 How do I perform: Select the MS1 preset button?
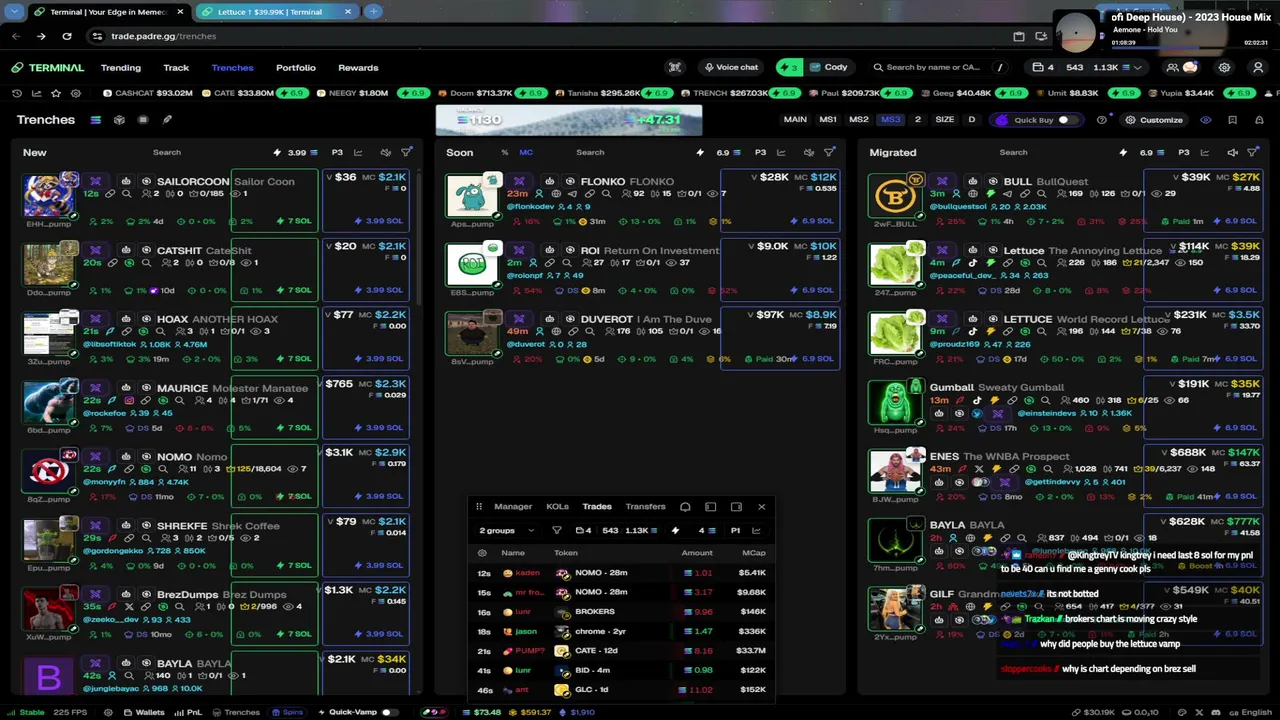click(828, 120)
